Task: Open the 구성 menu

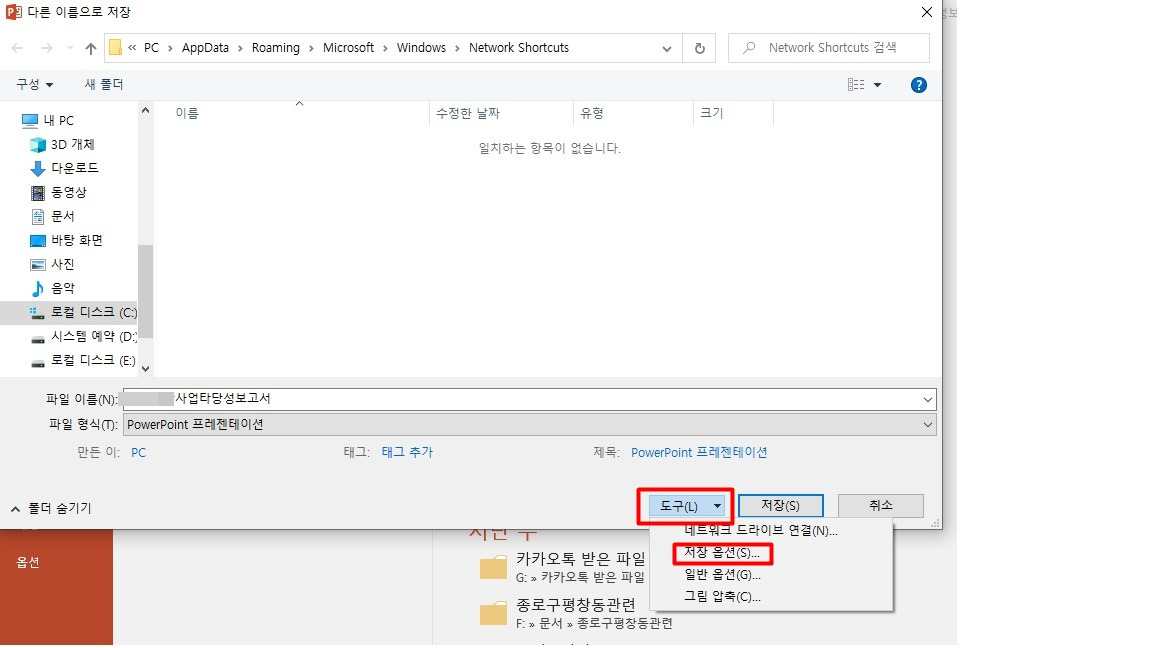Action: pyautogui.click(x=35, y=84)
